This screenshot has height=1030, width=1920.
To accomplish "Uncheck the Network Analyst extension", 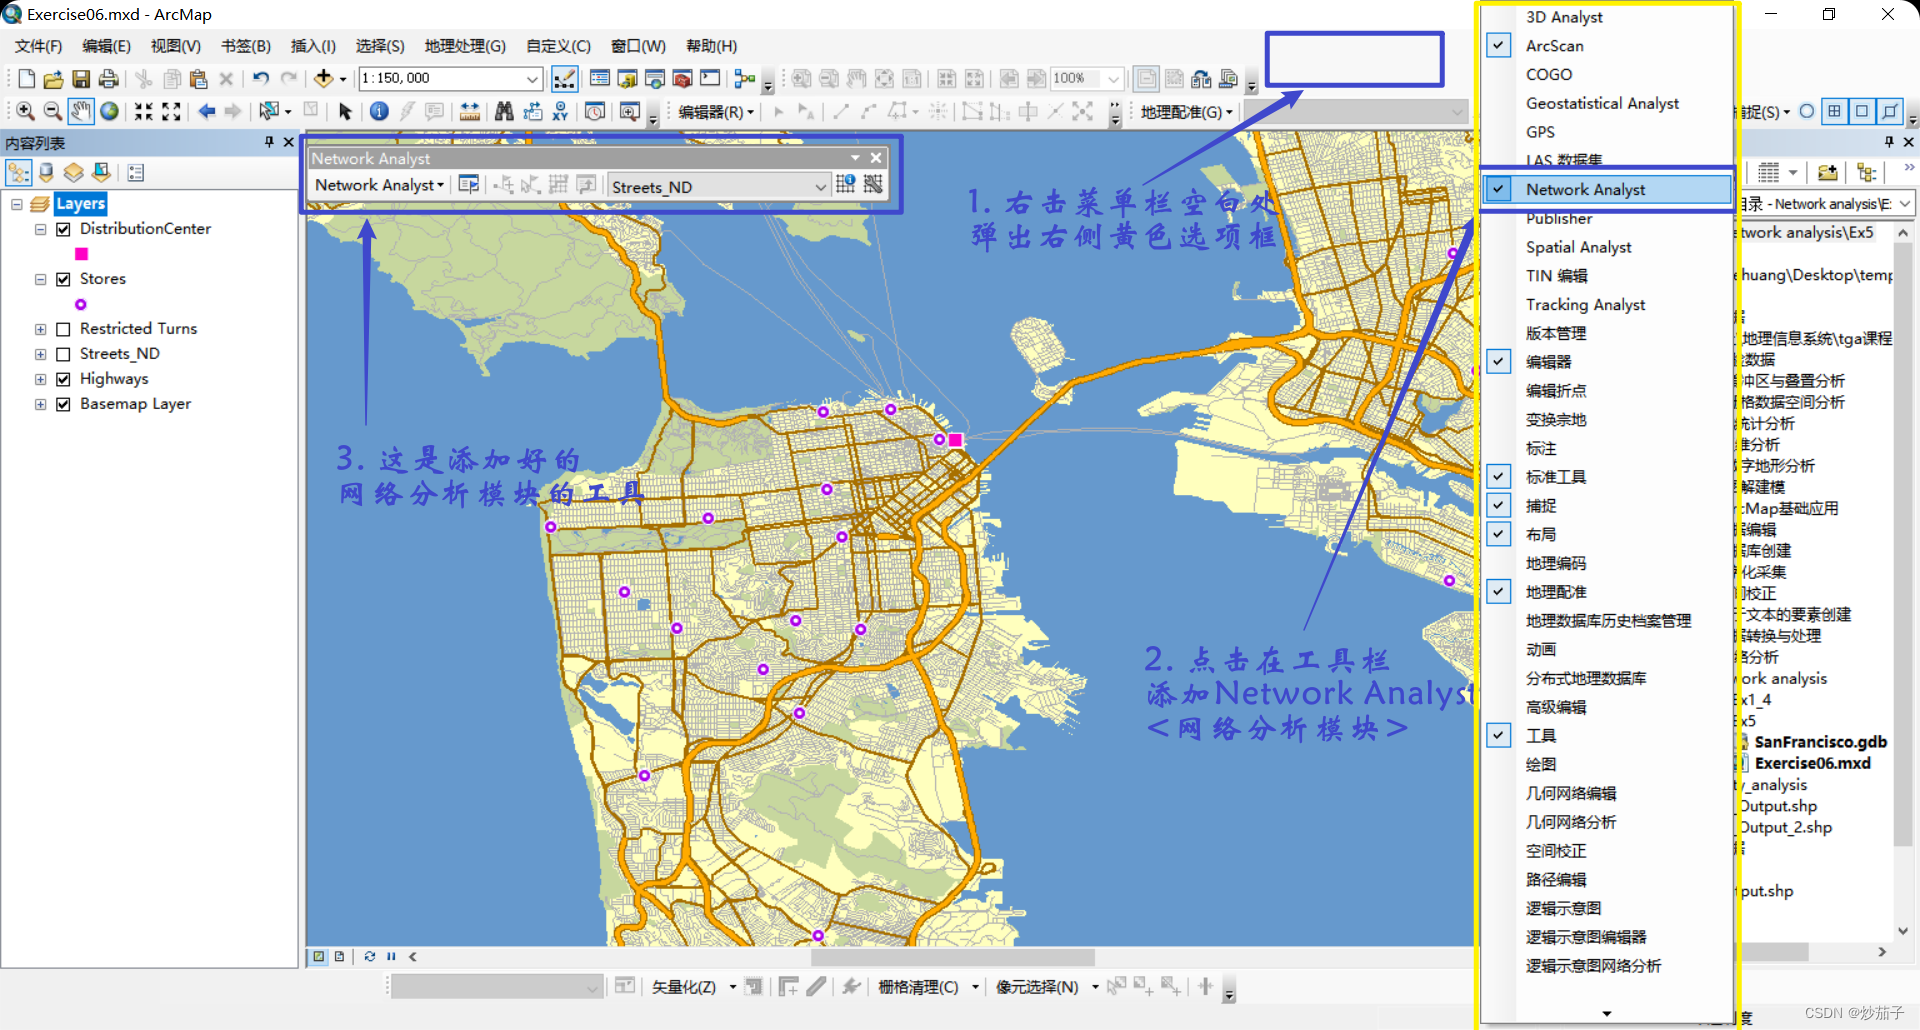I will click(x=1498, y=189).
